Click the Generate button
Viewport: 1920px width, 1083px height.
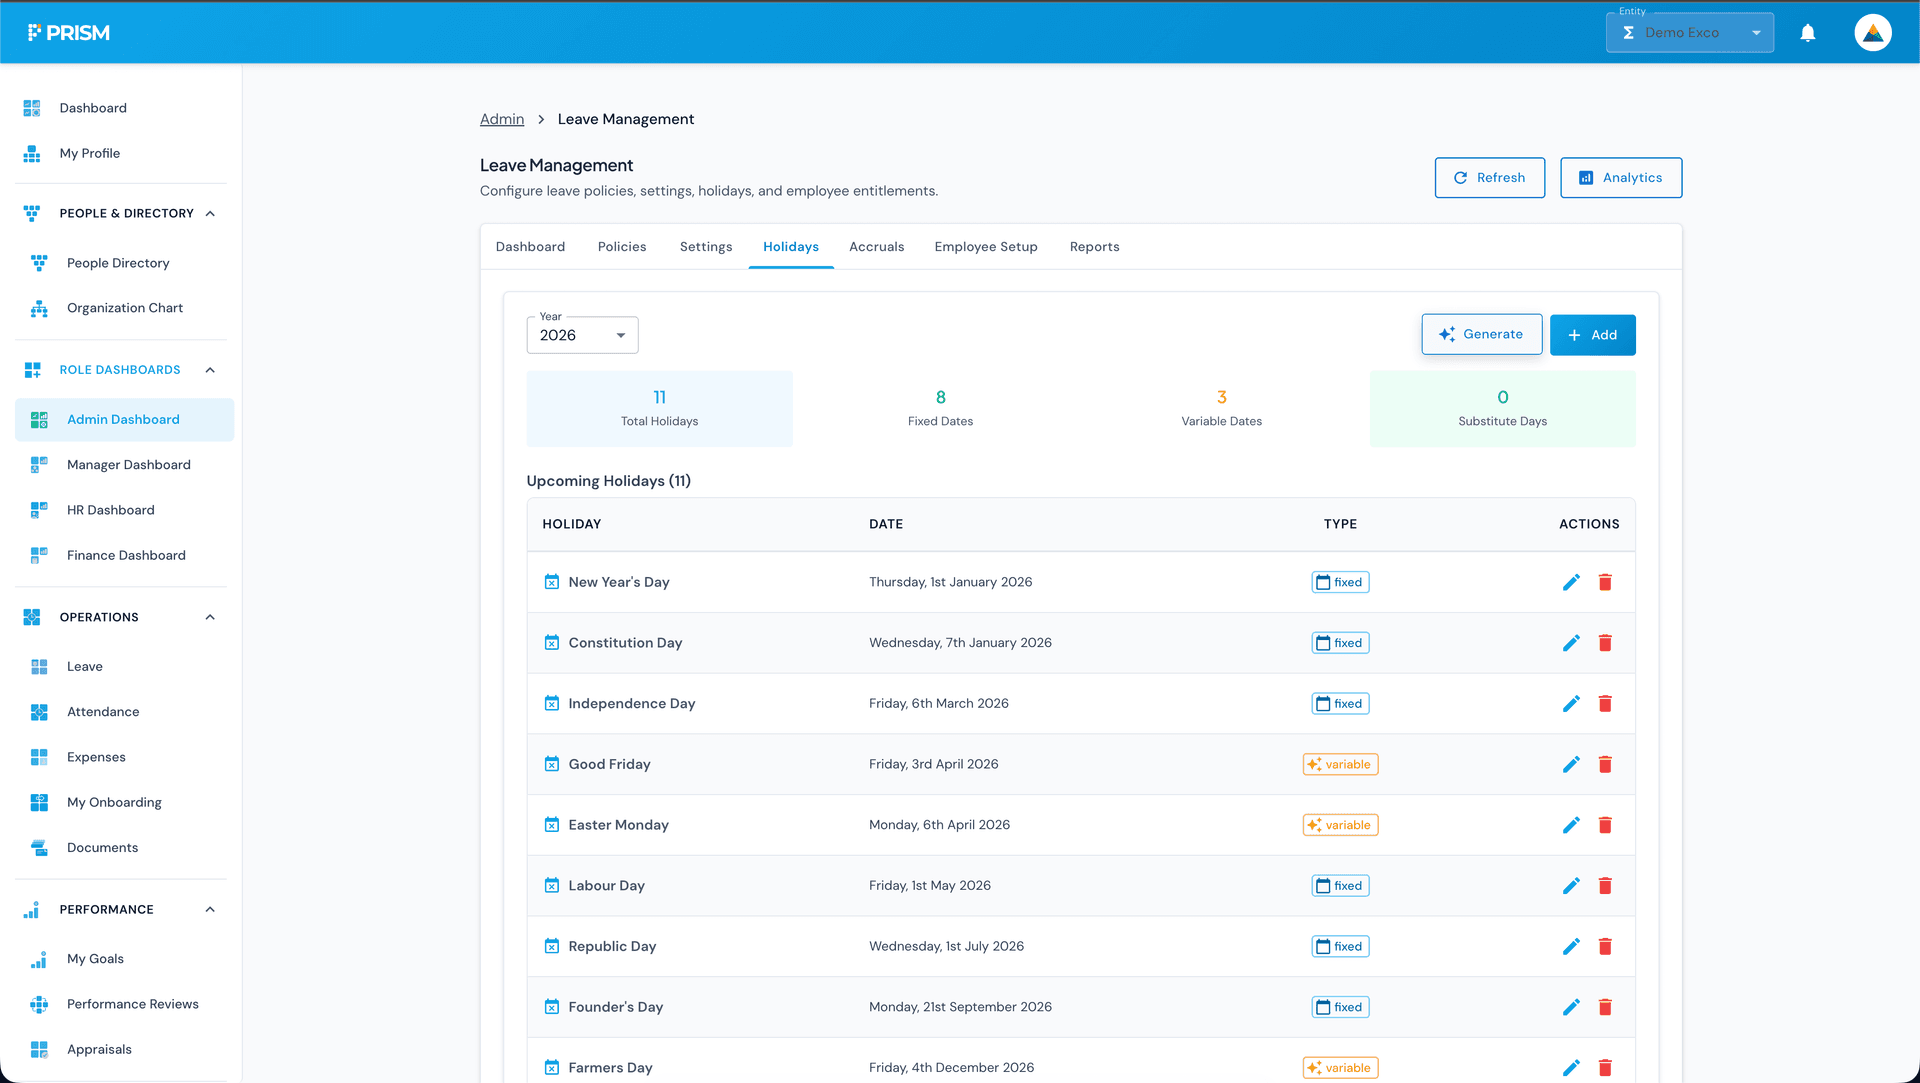[x=1481, y=334]
